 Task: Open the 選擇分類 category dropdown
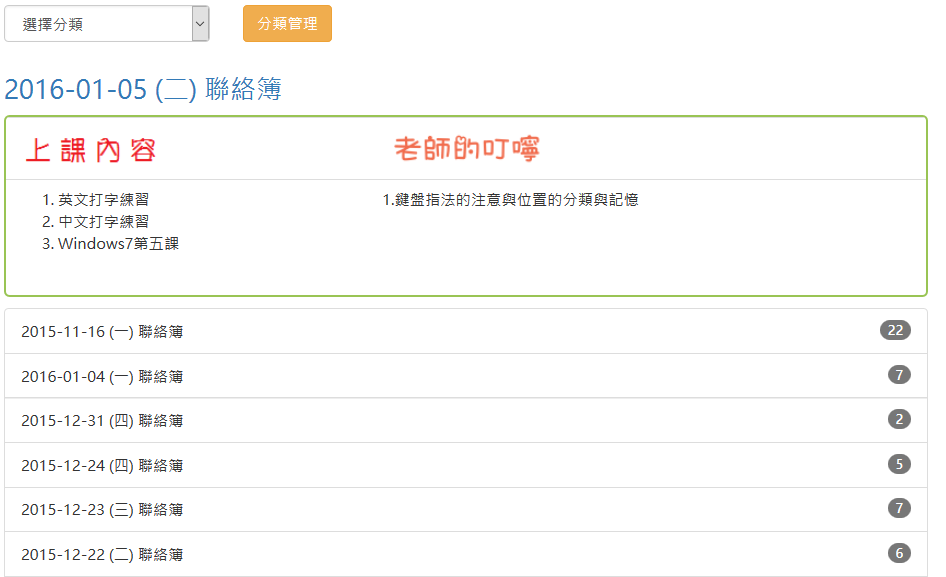point(106,24)
